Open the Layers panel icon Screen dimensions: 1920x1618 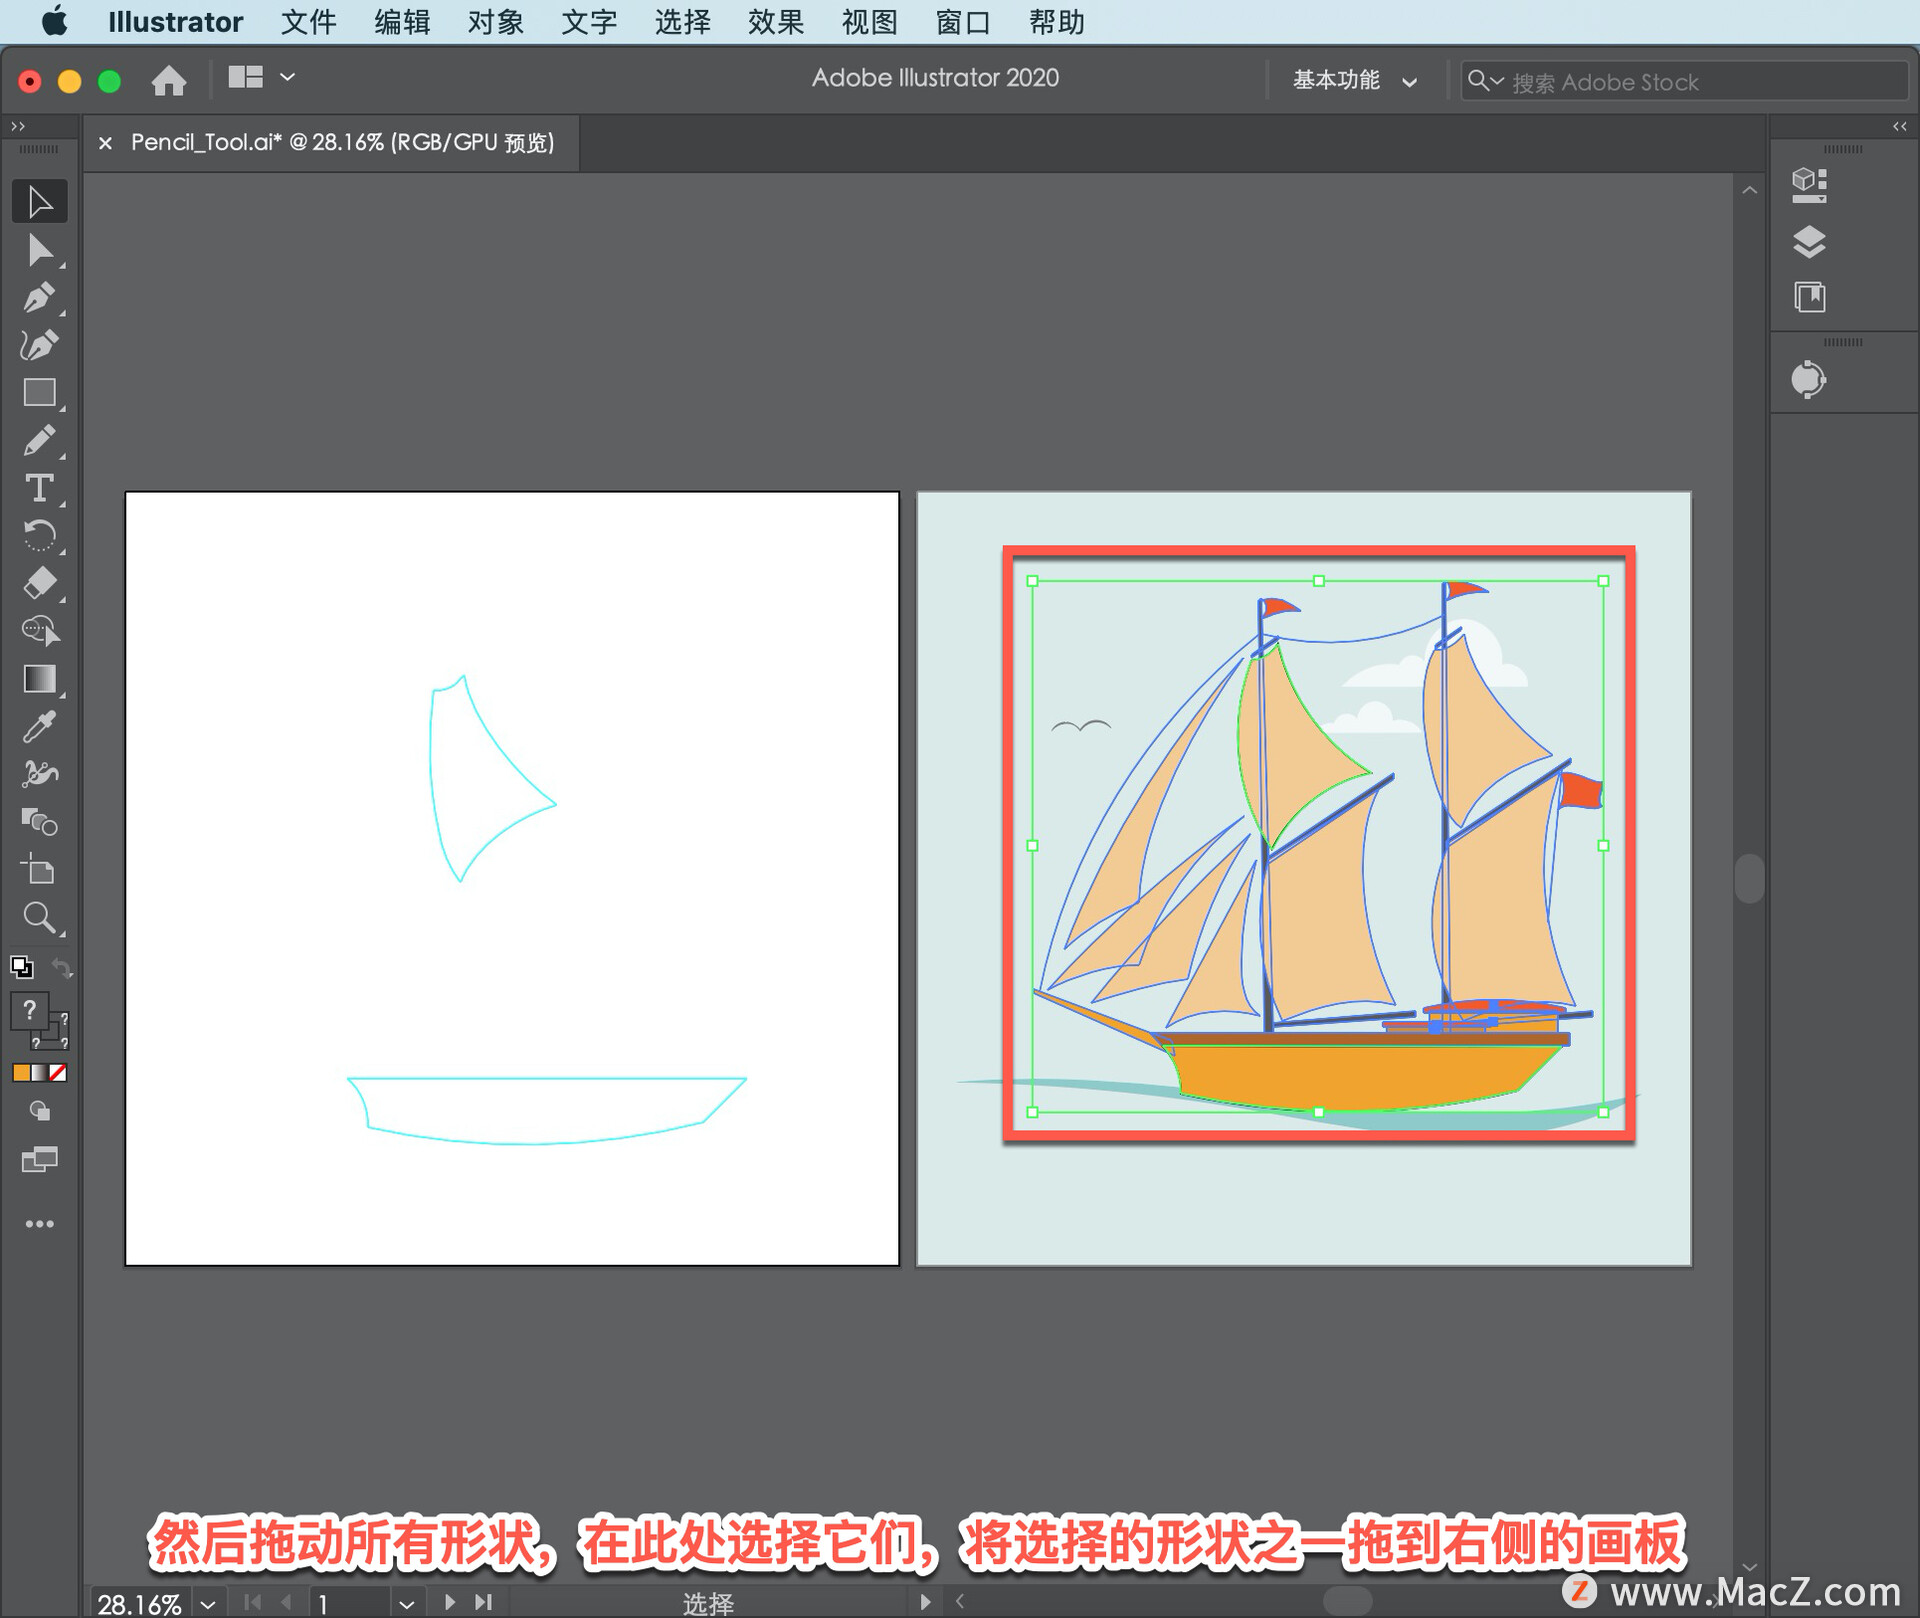pos(1810,242)
